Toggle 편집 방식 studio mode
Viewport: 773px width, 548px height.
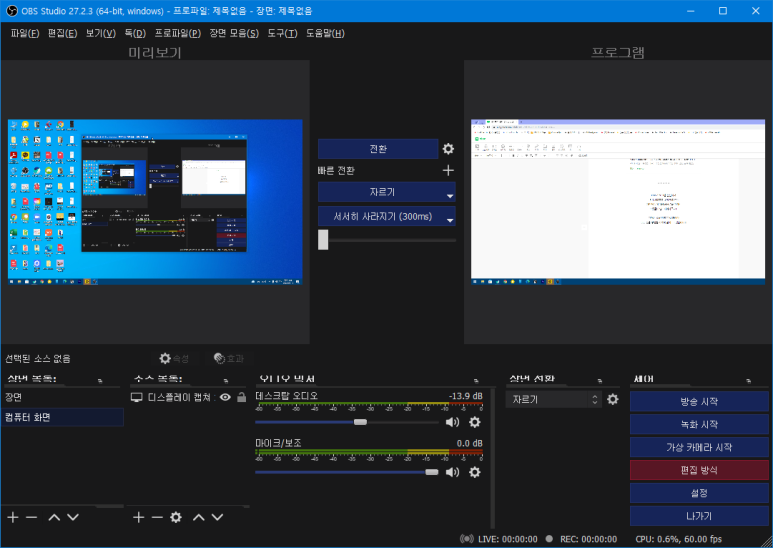[x=699, y=470]
